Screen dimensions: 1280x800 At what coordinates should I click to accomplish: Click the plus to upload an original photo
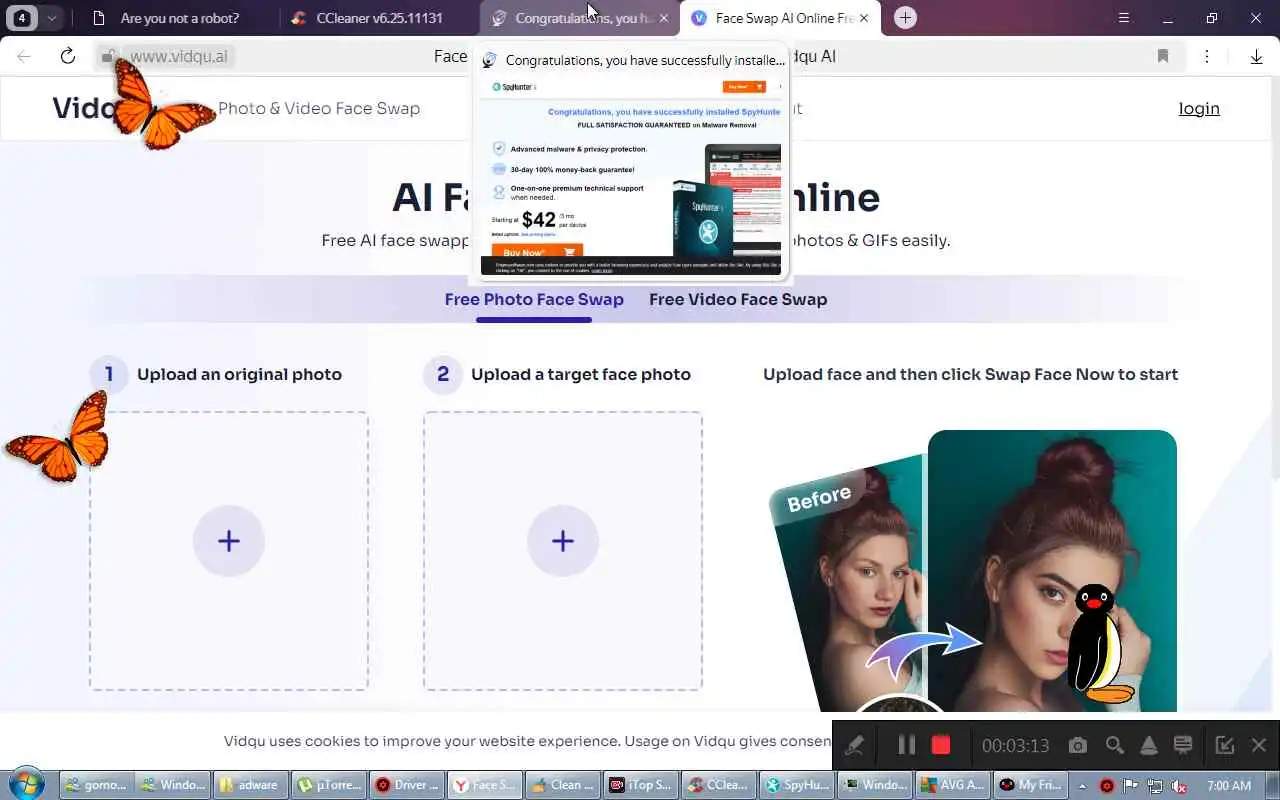tap(229, 541)
